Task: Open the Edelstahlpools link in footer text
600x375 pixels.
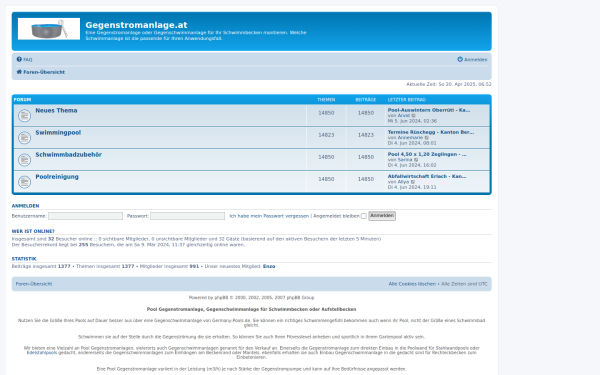Action: point(42,353)
